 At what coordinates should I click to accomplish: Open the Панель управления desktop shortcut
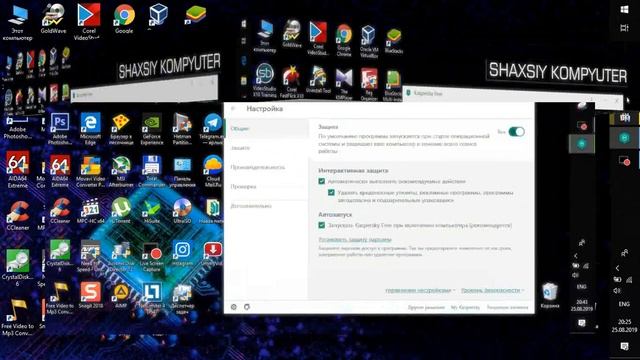click(182, 171)
